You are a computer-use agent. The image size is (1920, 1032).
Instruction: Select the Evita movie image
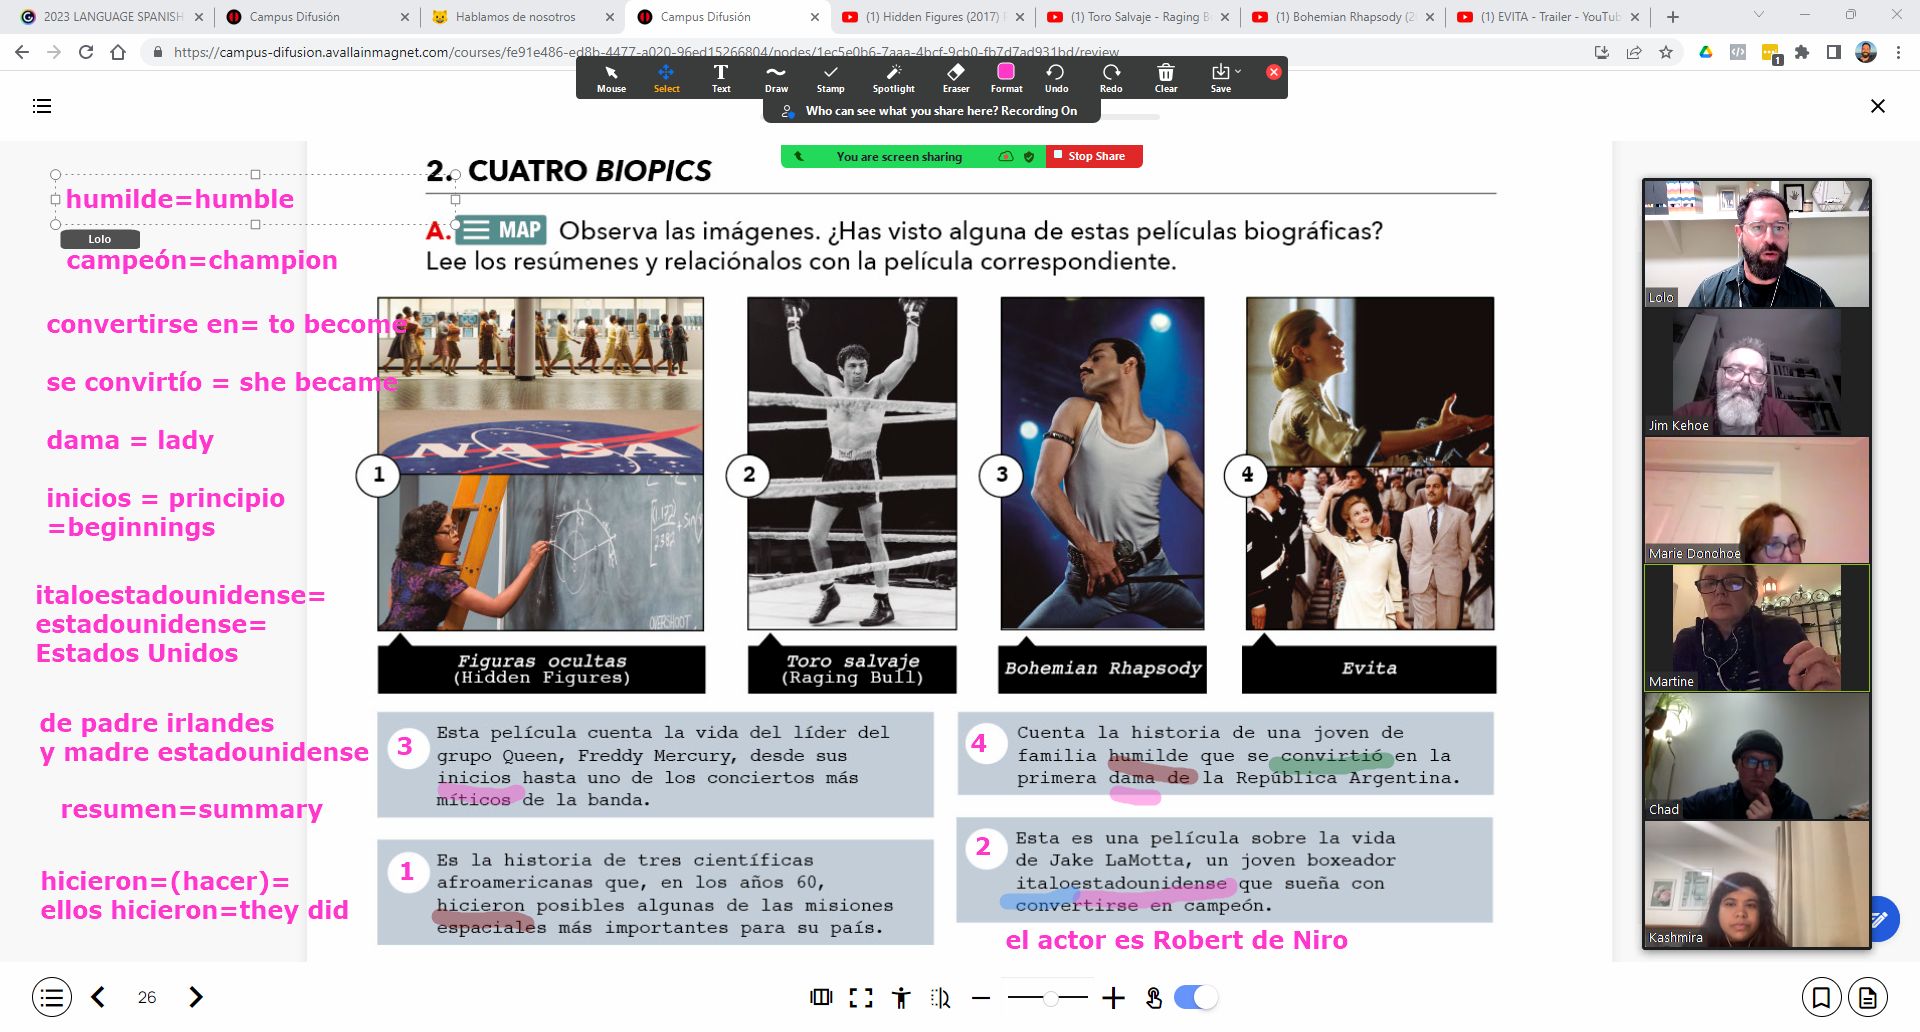click(x=1370, y=464)
